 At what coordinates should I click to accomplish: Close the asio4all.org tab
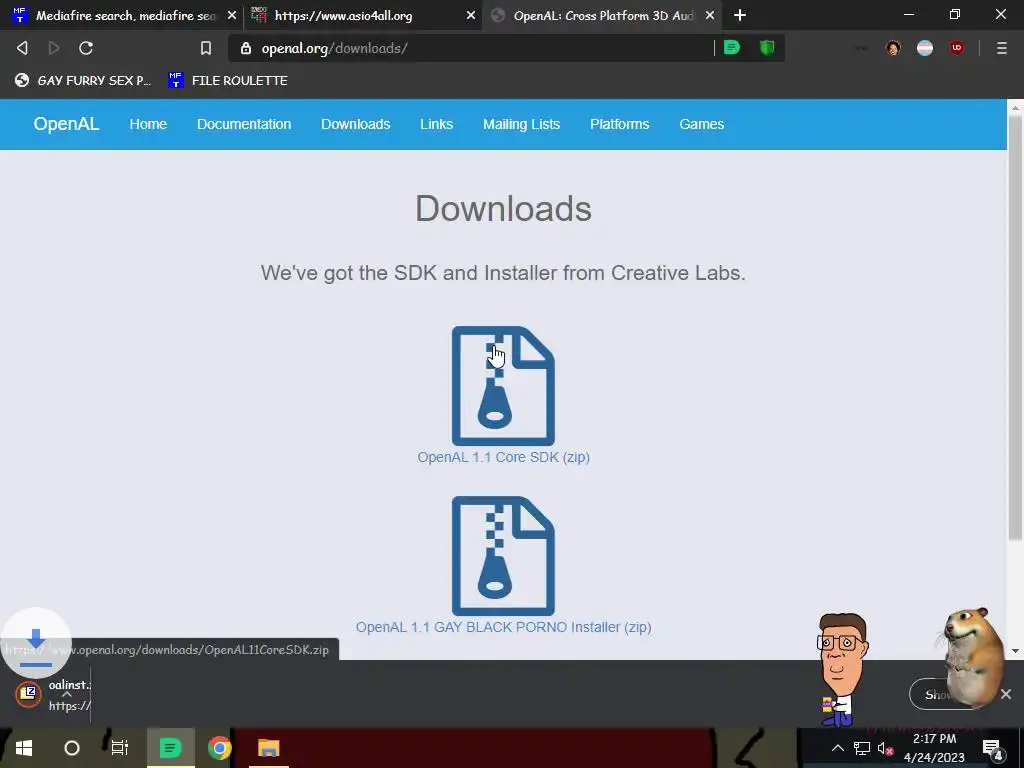click(x=471, y=15)
